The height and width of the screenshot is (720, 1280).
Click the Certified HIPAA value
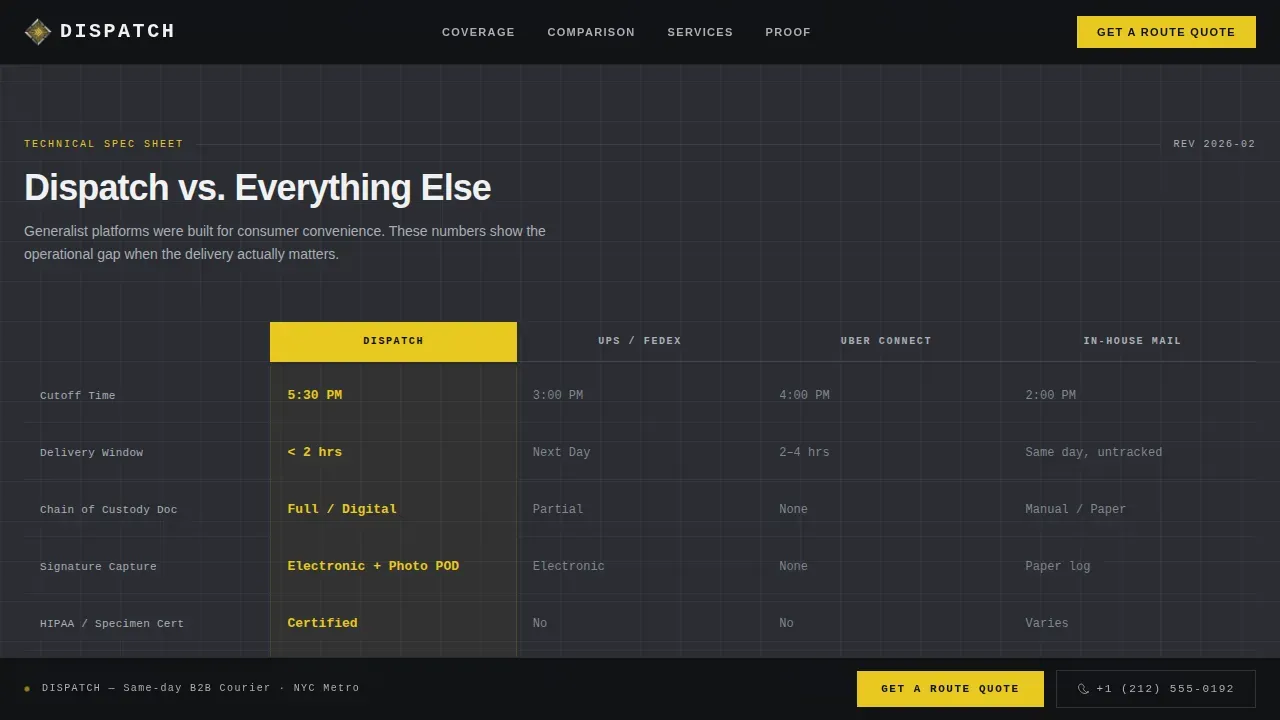point(322,623)
